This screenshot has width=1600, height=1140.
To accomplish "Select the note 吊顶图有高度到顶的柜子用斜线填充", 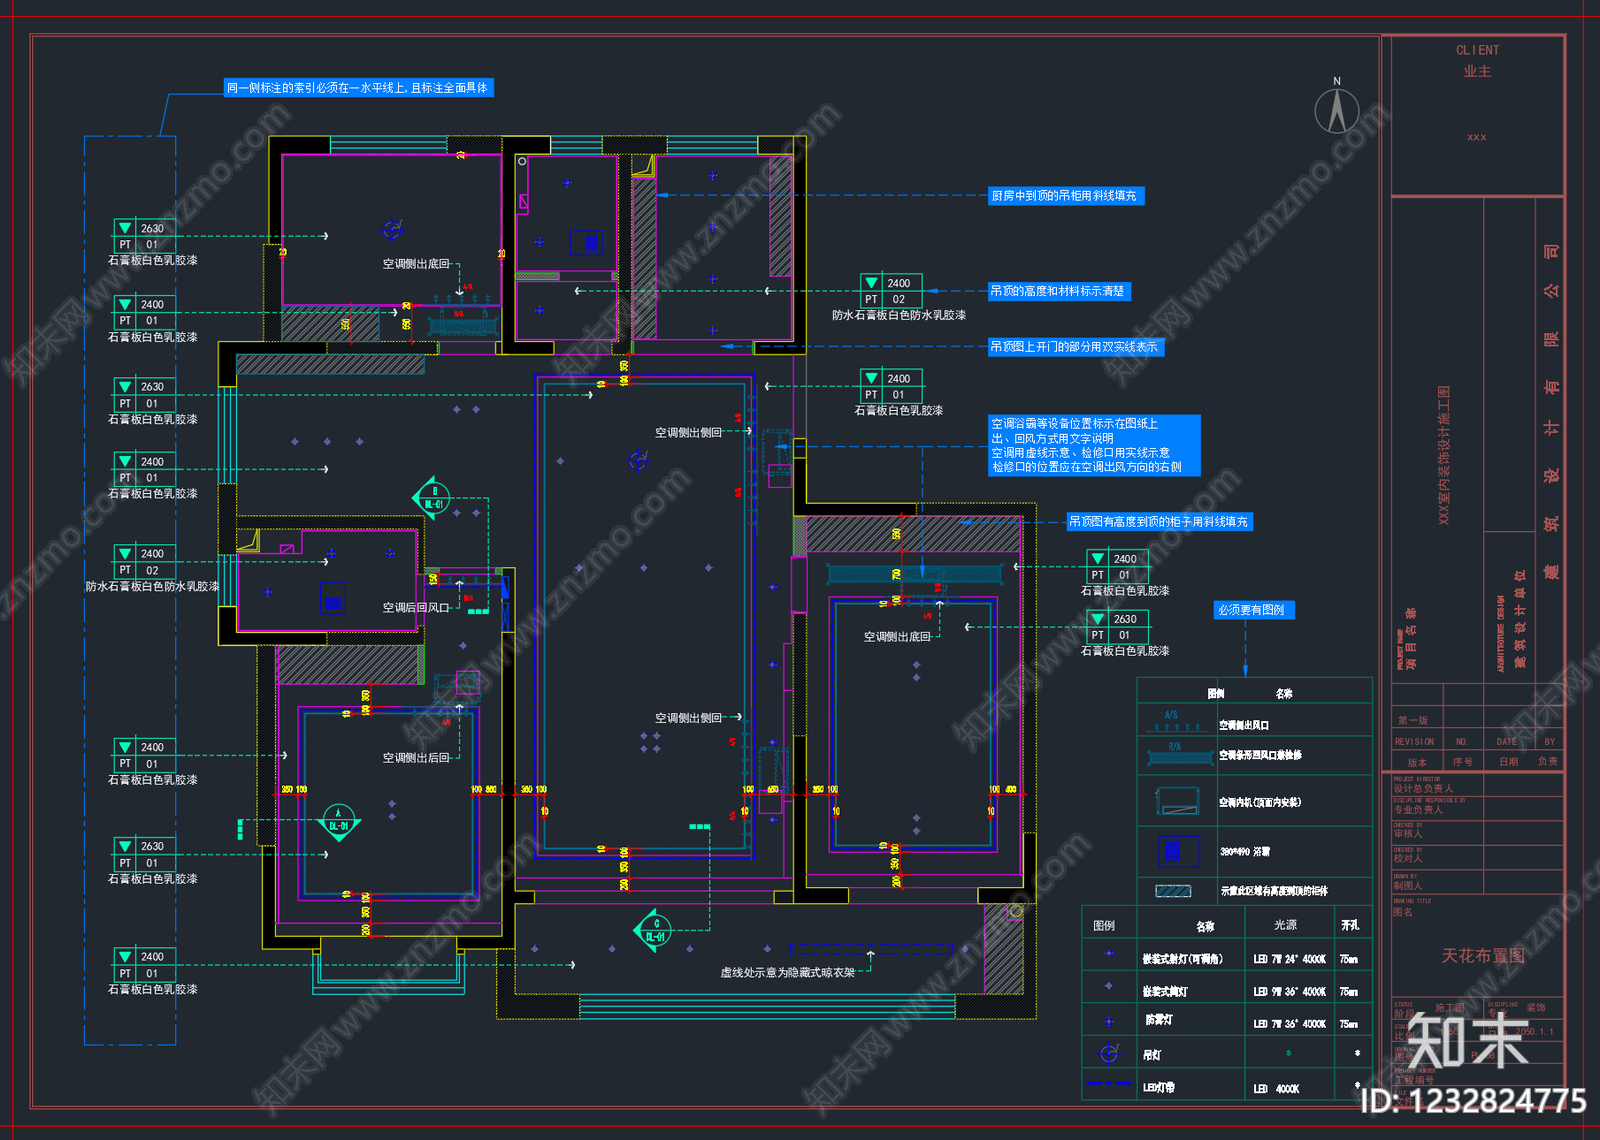I will pyautogui.click(x=1160, y=522).
